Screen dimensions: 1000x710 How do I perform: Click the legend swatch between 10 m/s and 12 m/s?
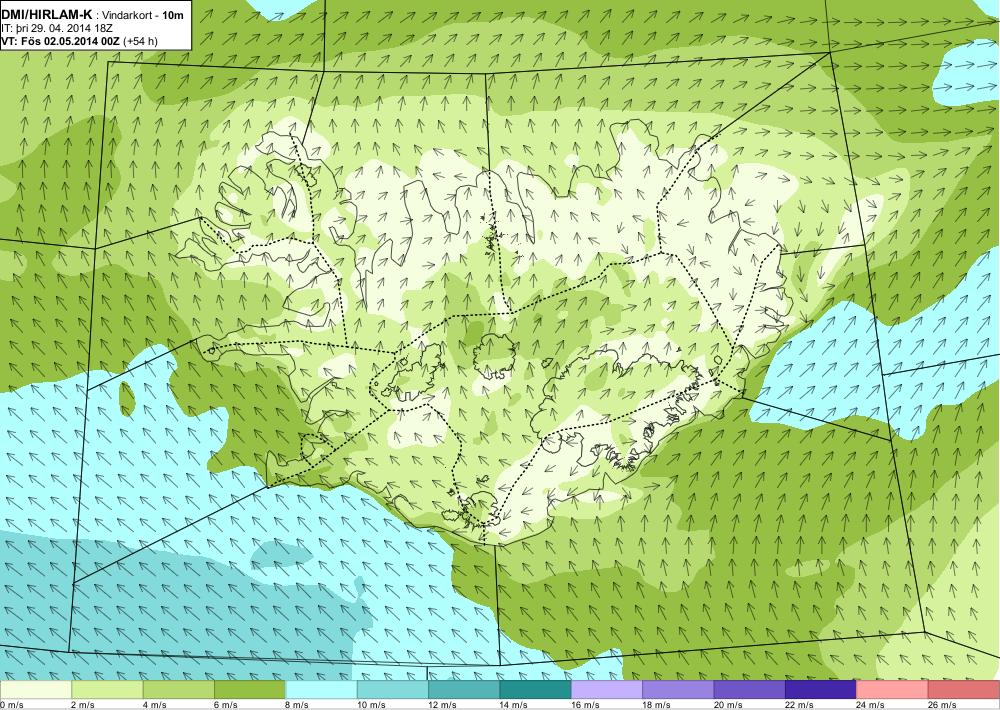coord(393,690)
